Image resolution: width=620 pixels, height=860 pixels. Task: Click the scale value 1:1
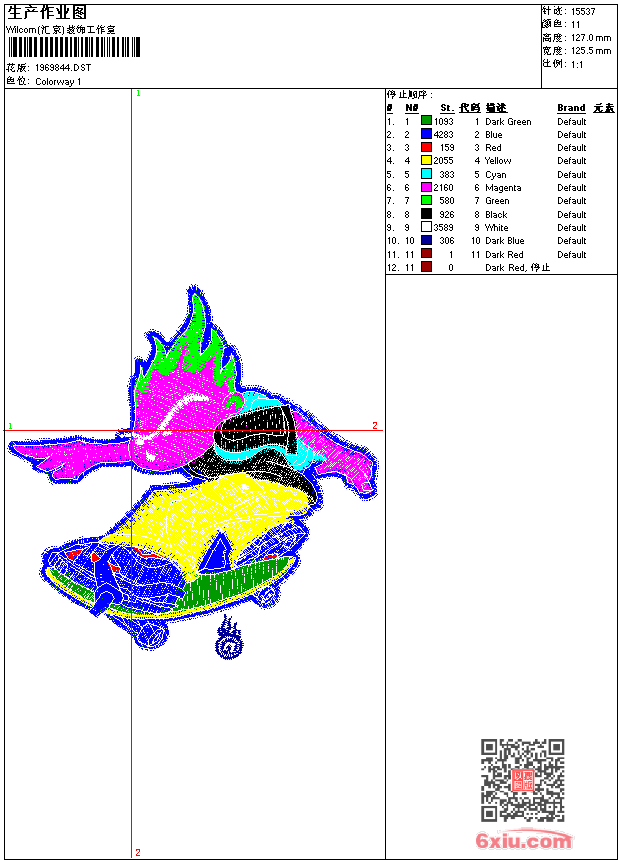(577, 65)
